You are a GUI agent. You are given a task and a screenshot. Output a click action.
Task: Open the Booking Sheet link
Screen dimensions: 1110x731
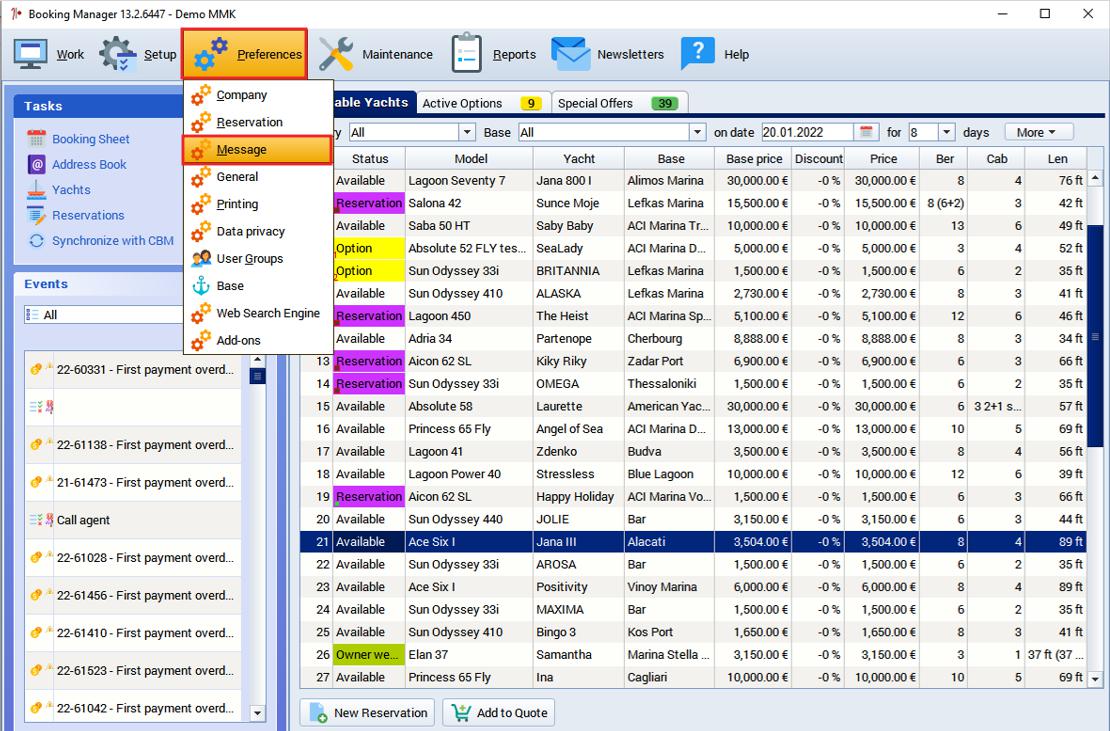91,139
